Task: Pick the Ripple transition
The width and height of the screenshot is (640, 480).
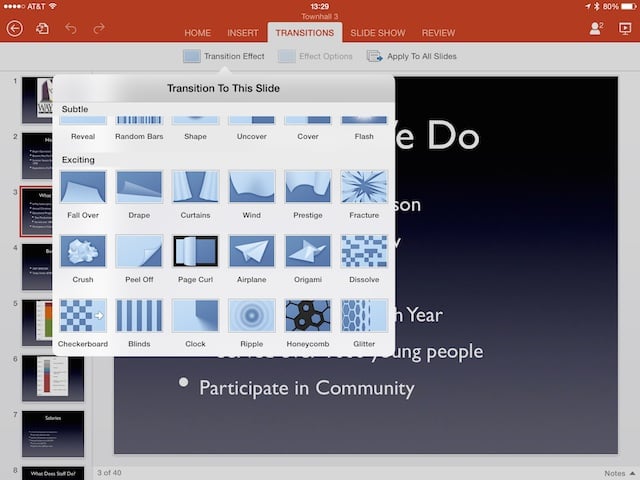Action: pos(251,316)
